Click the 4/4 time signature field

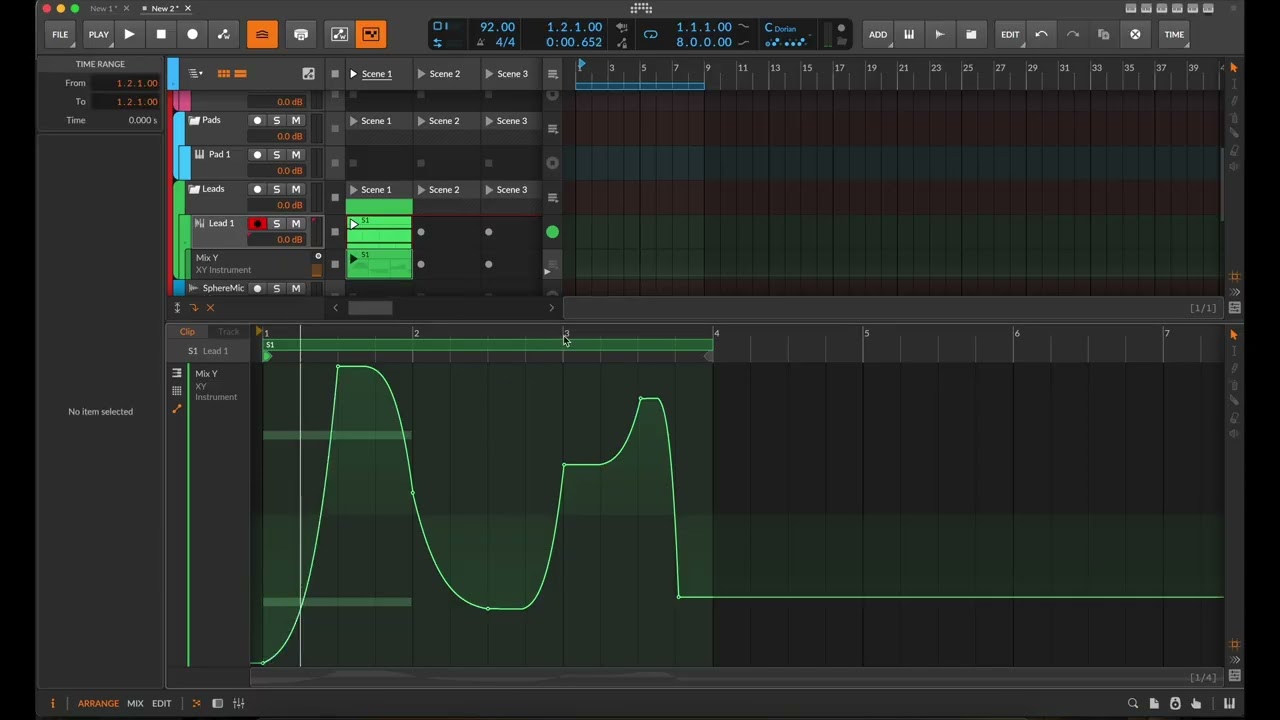click(x=505, y=43)
